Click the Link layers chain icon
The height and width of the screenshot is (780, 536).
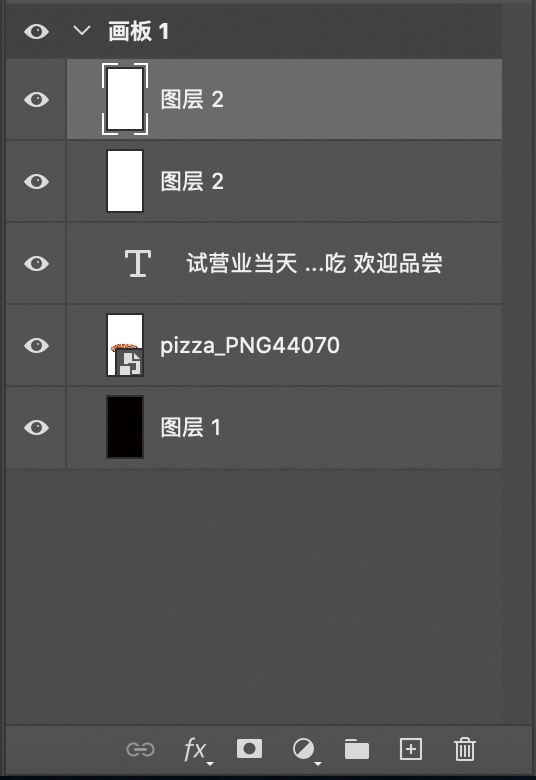[x=140, y=749]
